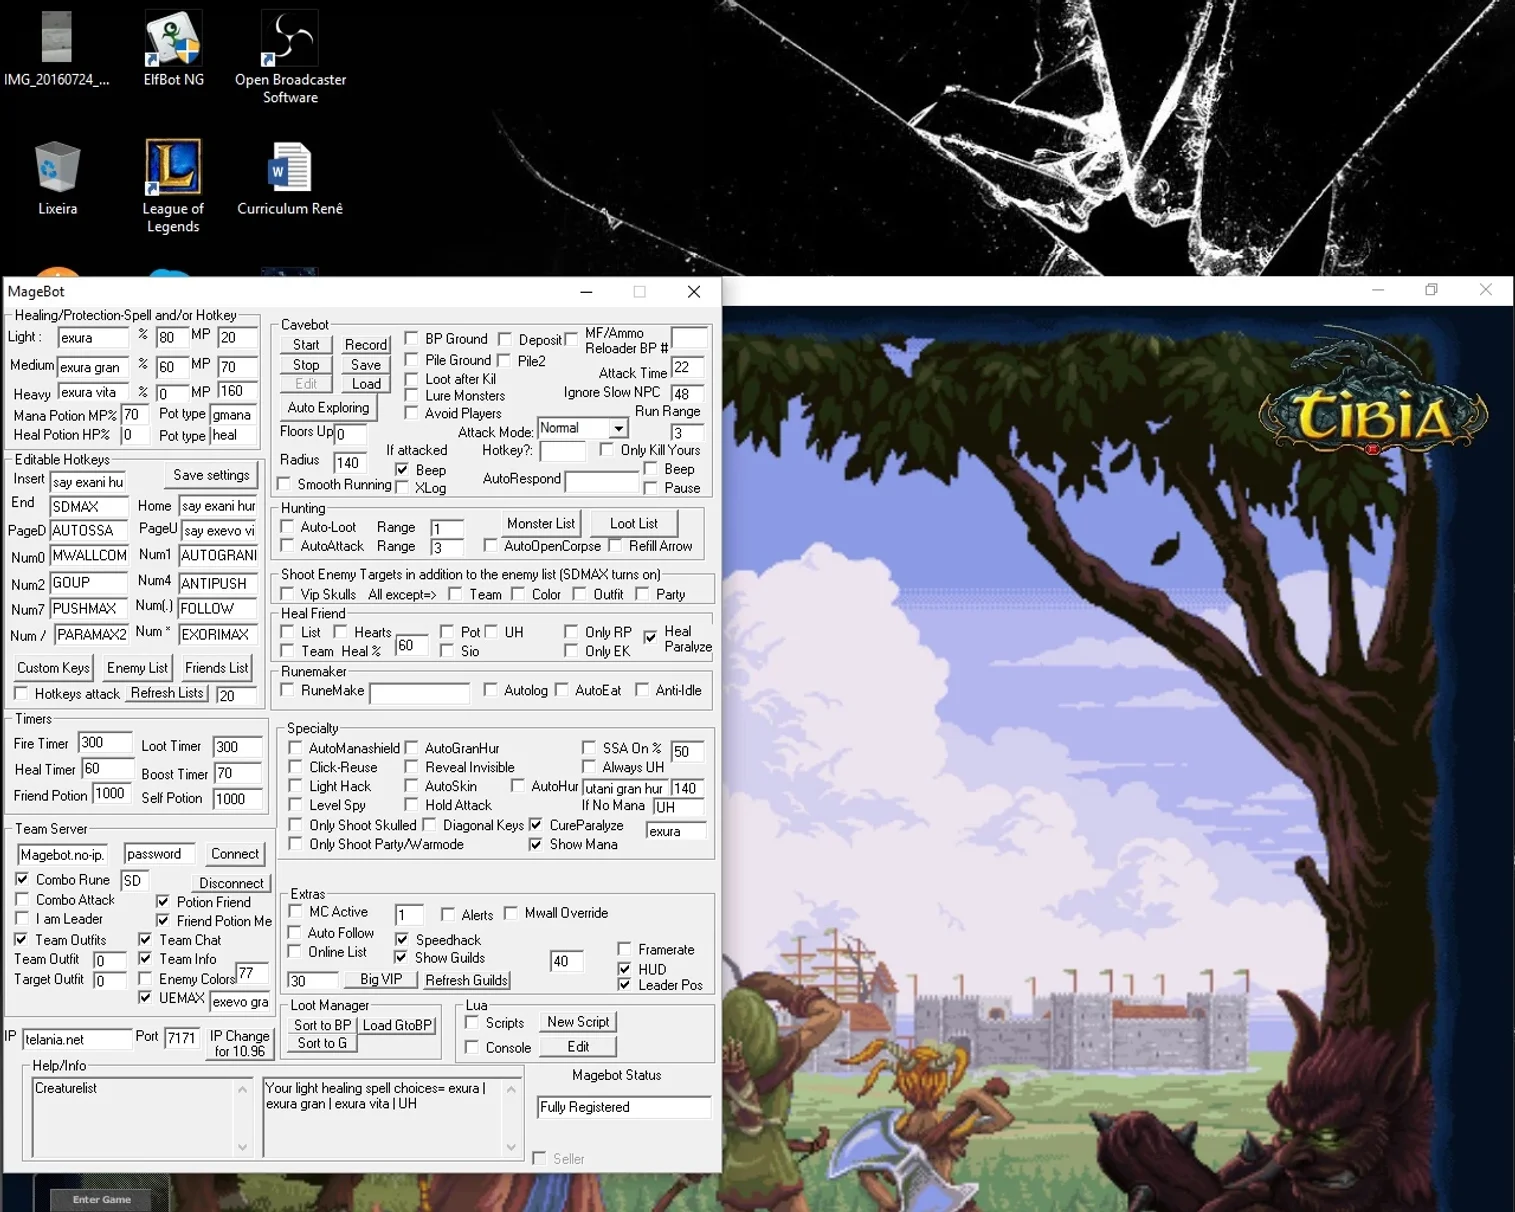Image resolution: width=1515 pixels, height=1212 pixels.
Task: Enable the AutoManashield checkbox
Action: pyautogui.click(x=296, y=748)
